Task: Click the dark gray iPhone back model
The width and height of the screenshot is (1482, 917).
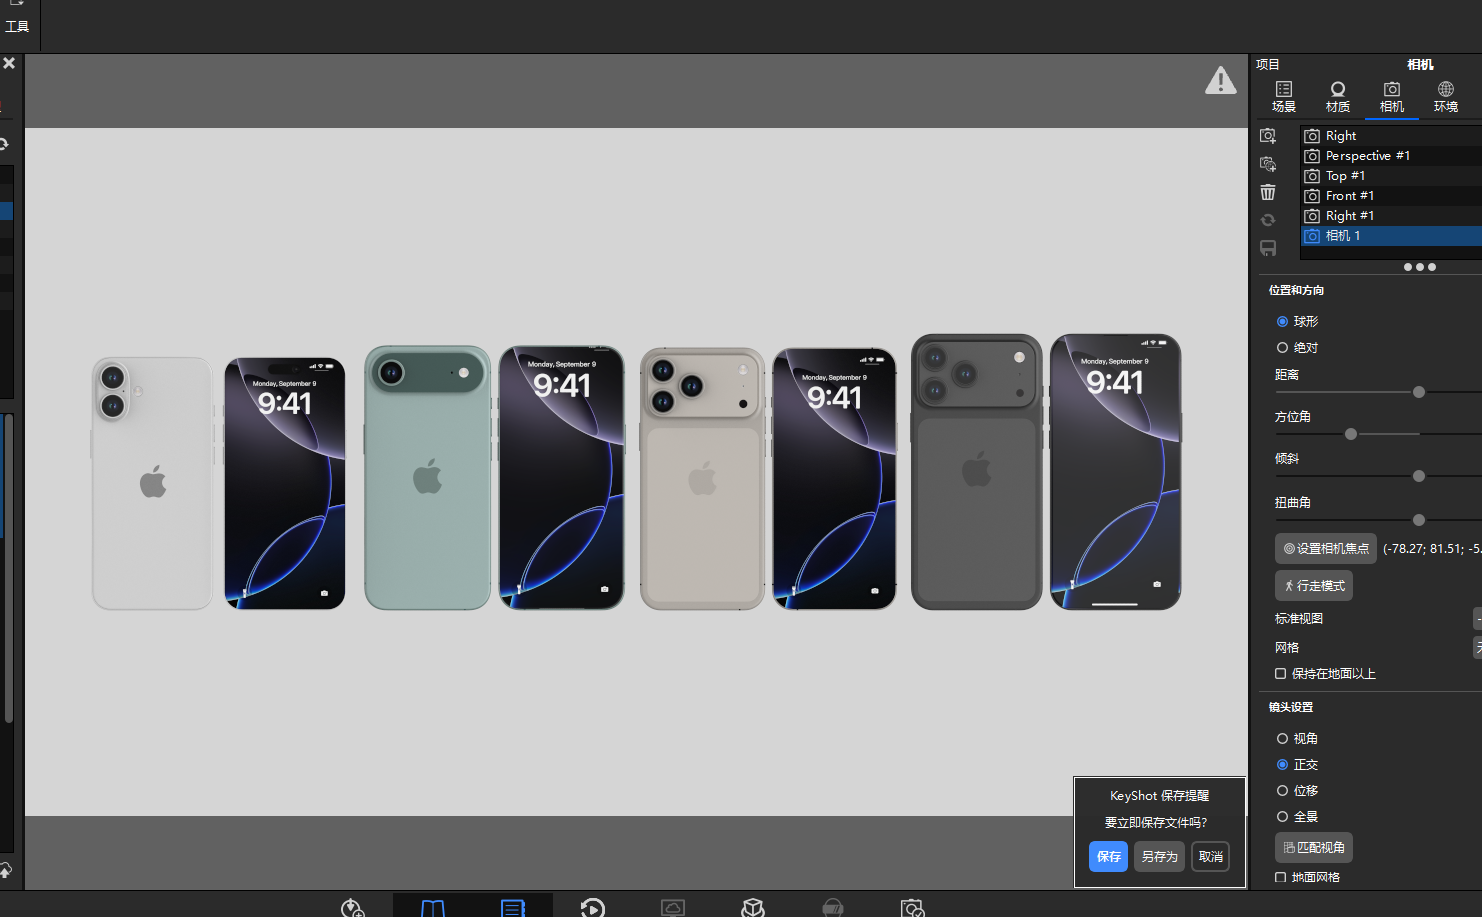Action: 976,472
